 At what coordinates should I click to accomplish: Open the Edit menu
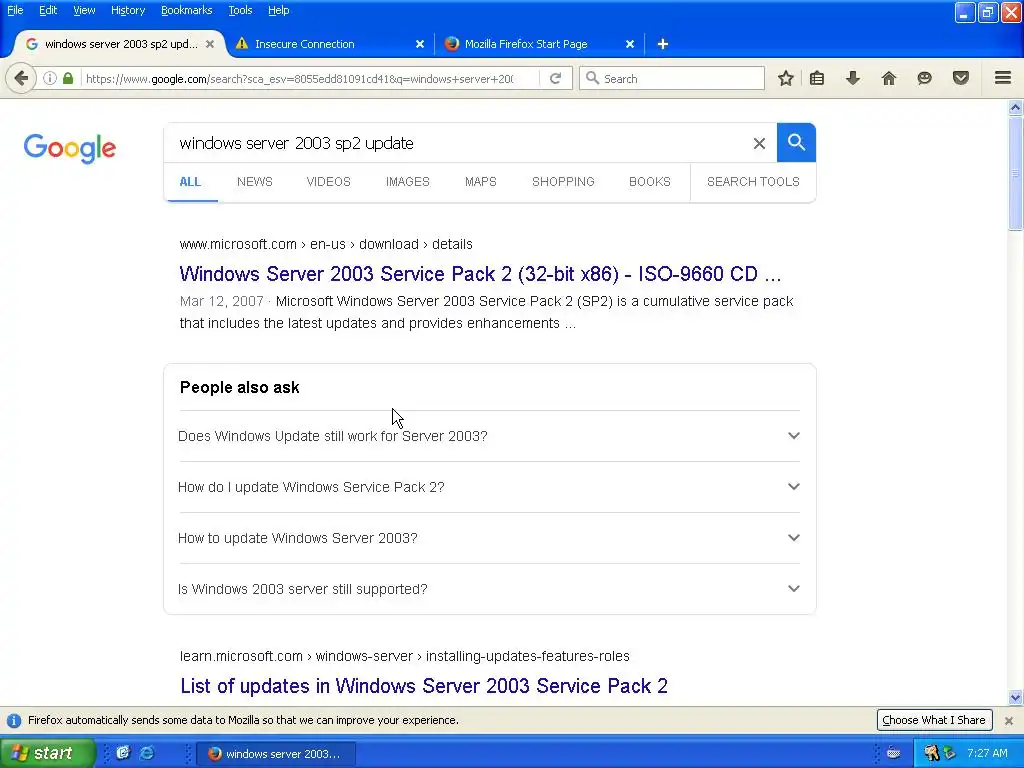(48, 10)
